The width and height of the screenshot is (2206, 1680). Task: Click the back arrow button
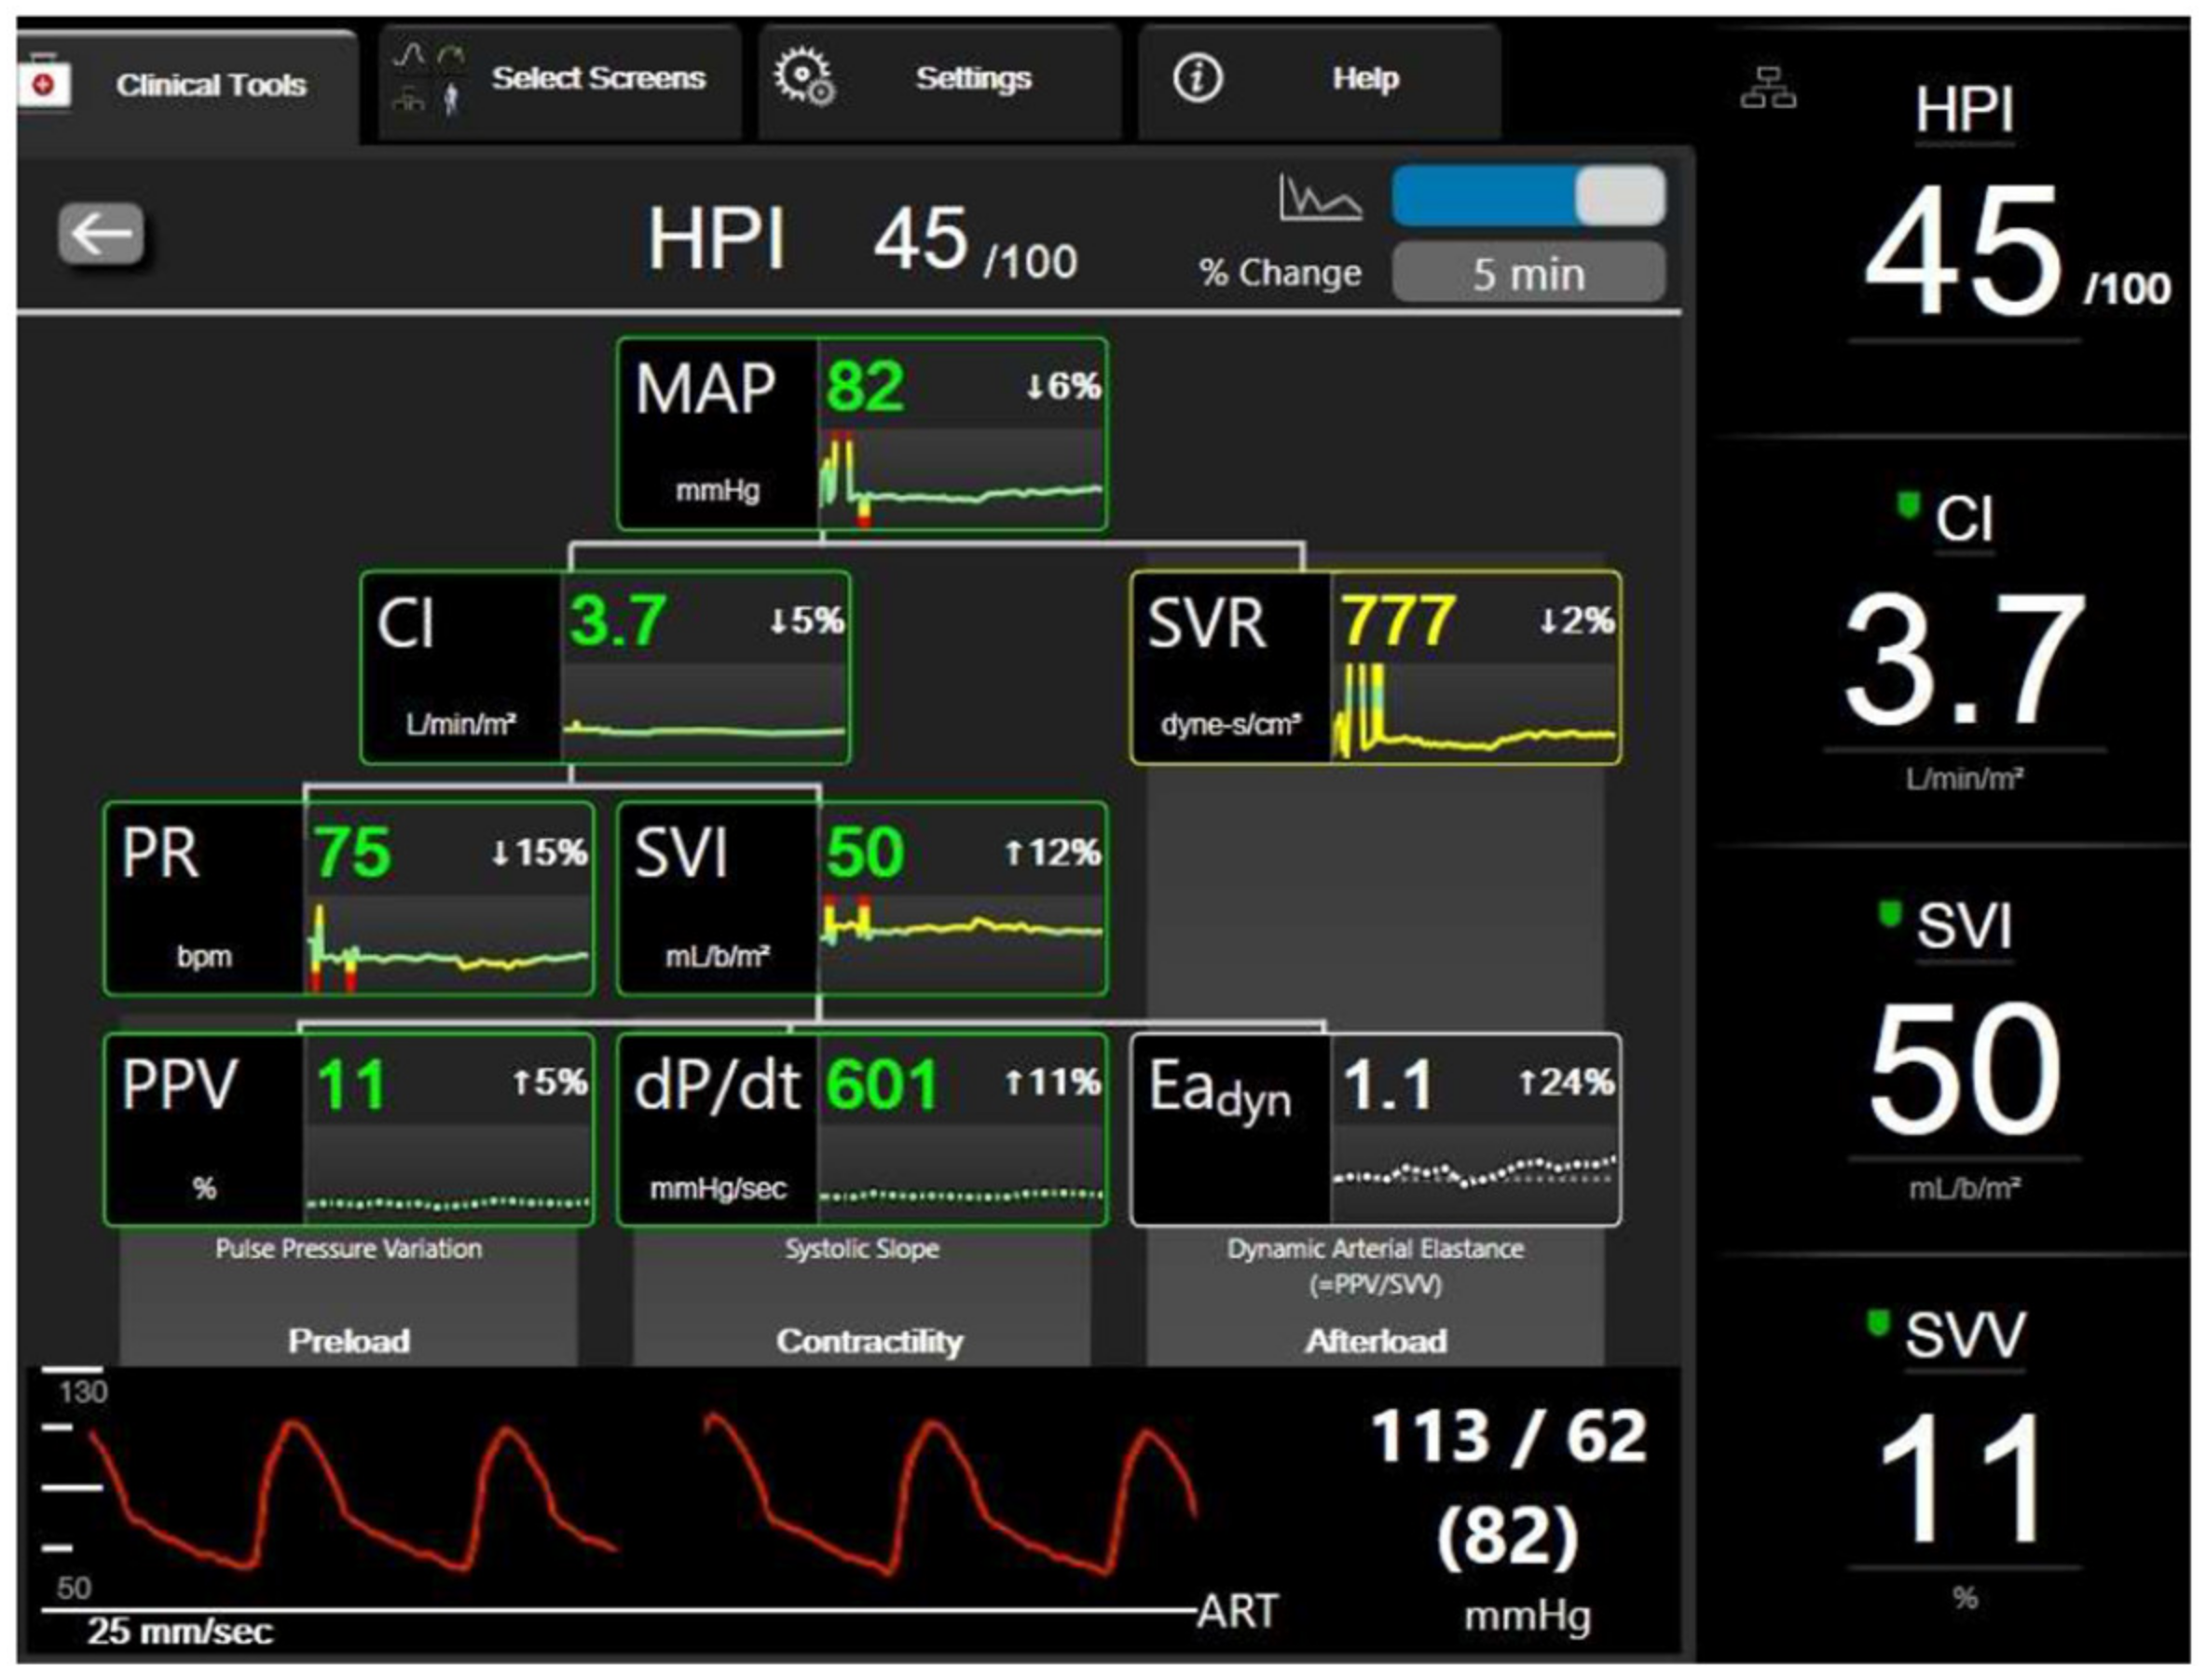(x=101, y=235)
